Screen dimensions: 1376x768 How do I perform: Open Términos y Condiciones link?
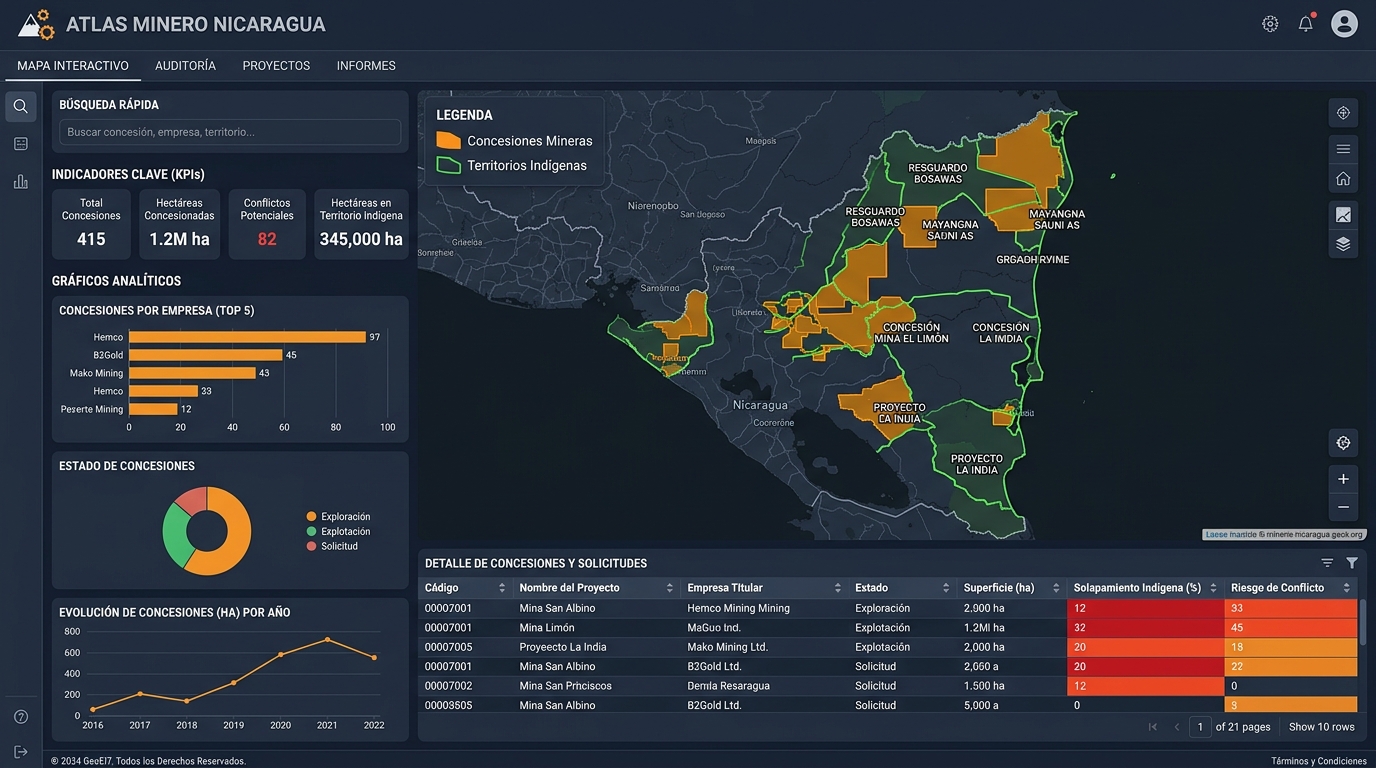click(x=1319, y=761)
